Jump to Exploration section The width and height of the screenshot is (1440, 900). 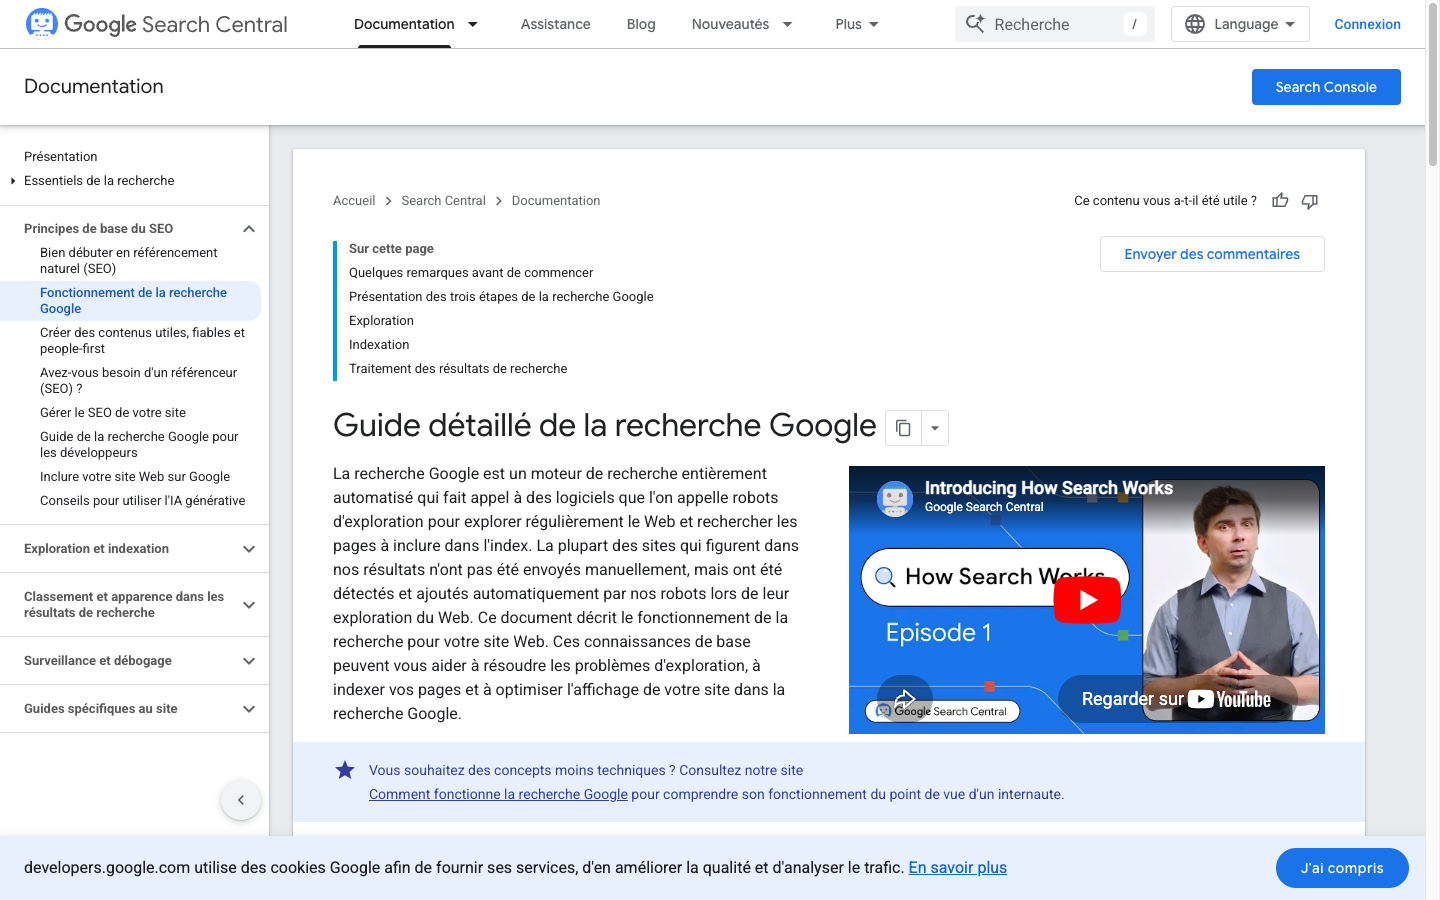point(381,321)
